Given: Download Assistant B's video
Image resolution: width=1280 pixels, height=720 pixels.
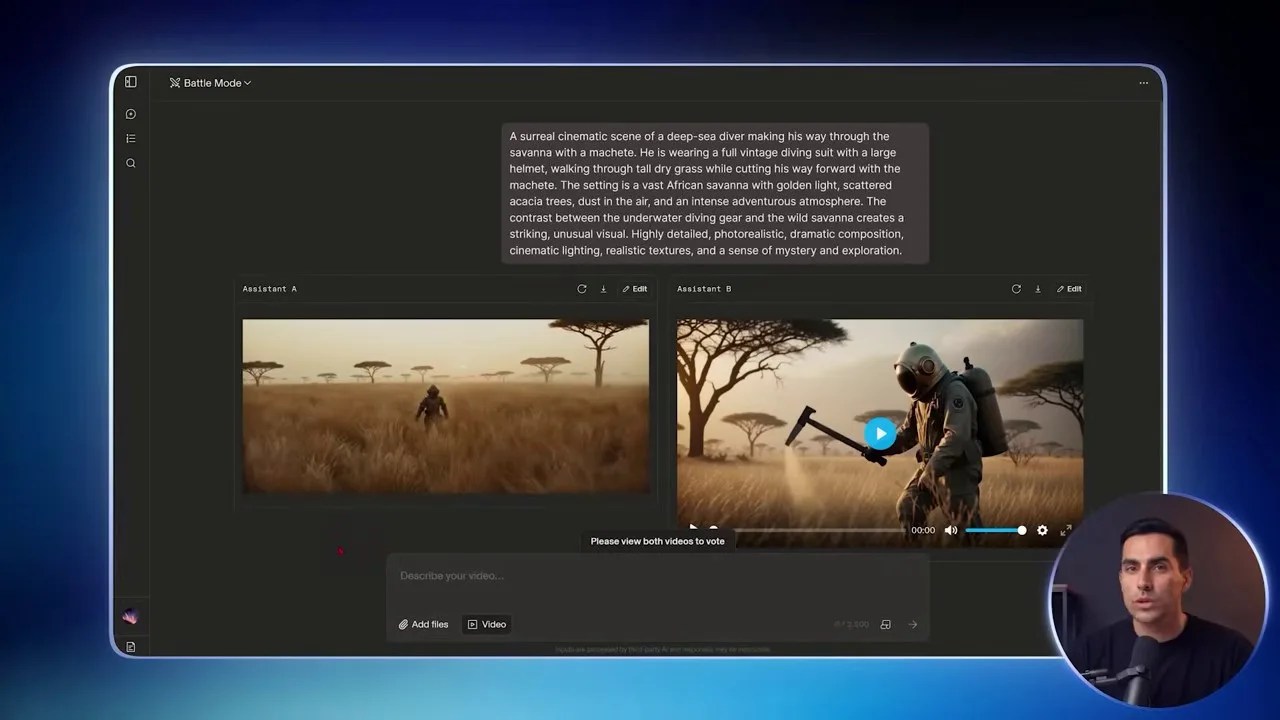Looking at the screenshot, I should point(1038,289).
